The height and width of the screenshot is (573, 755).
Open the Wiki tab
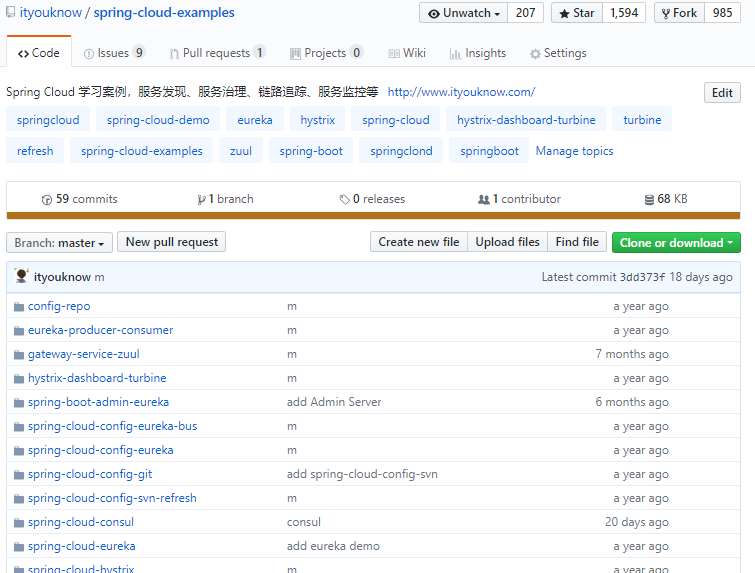pyautogui.click(x=407, y=53)
